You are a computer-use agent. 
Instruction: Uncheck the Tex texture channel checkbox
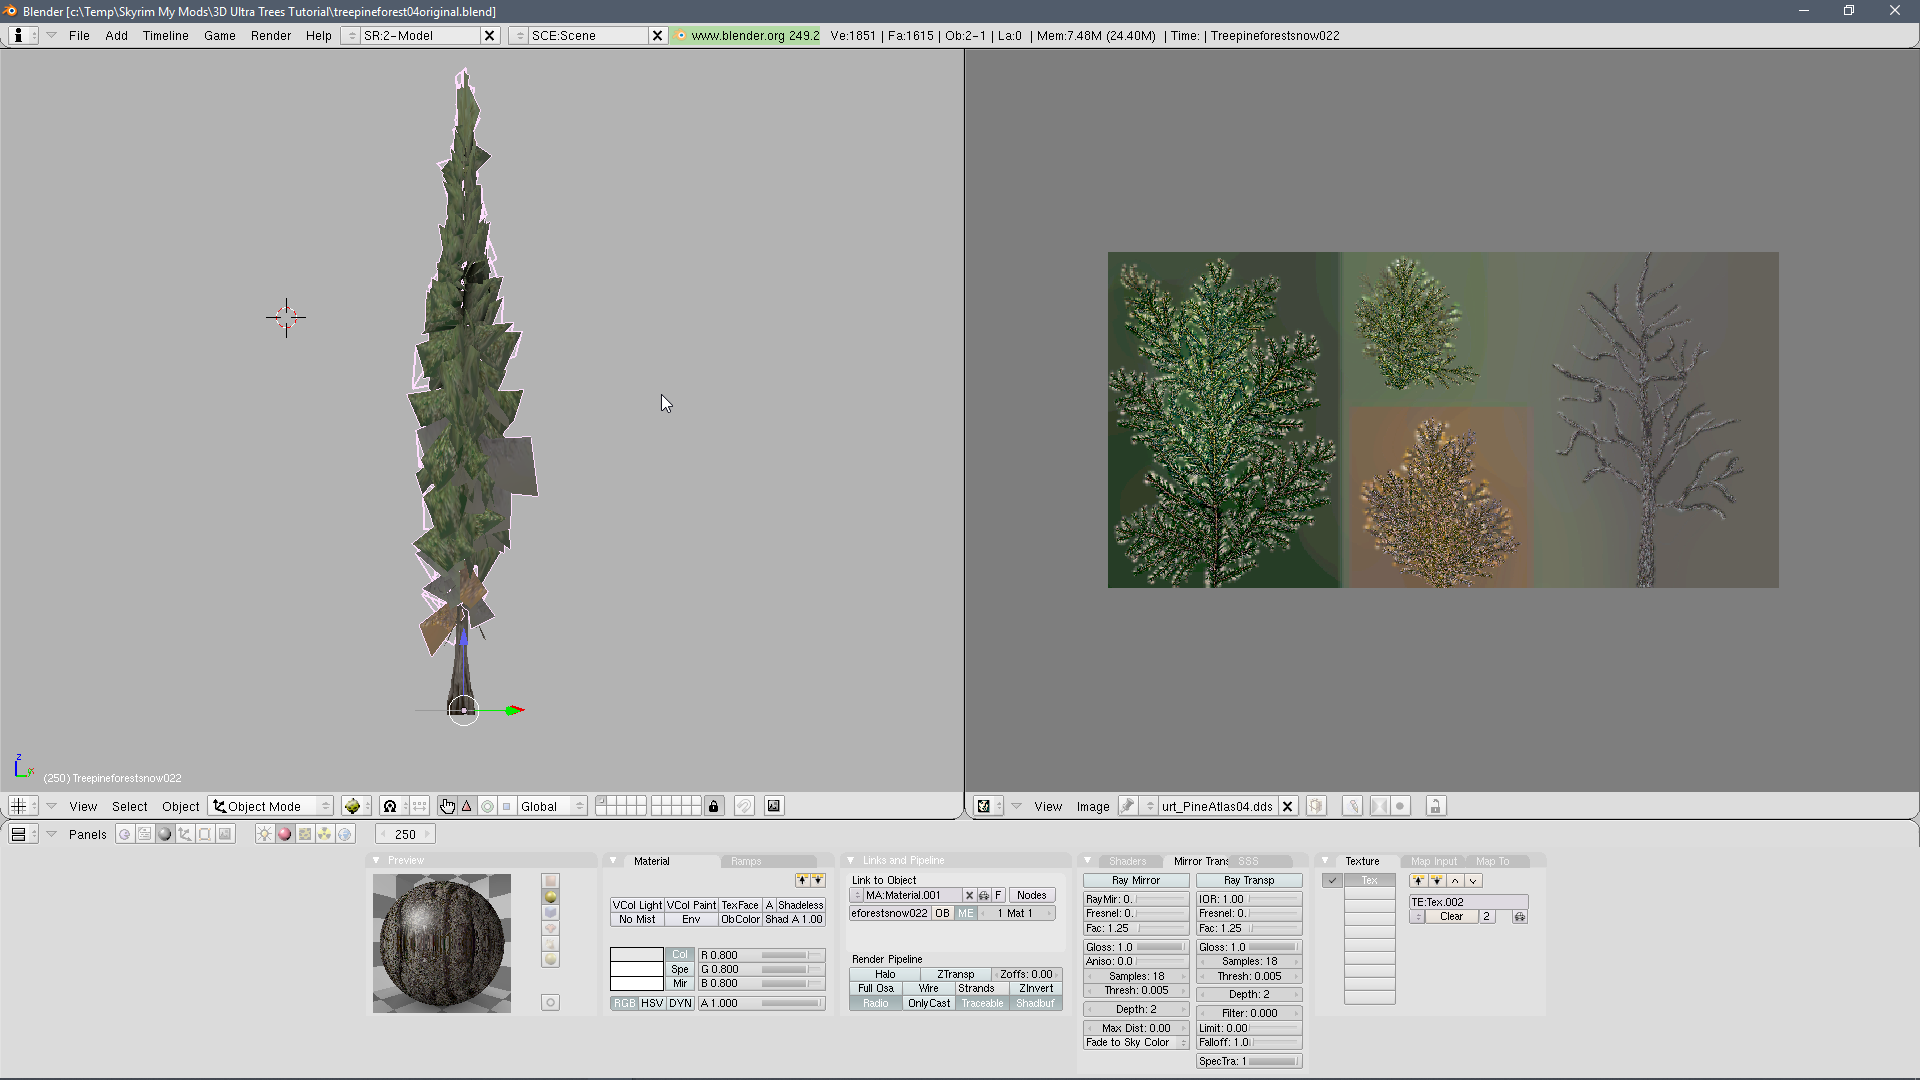[x=1332, y=881]
